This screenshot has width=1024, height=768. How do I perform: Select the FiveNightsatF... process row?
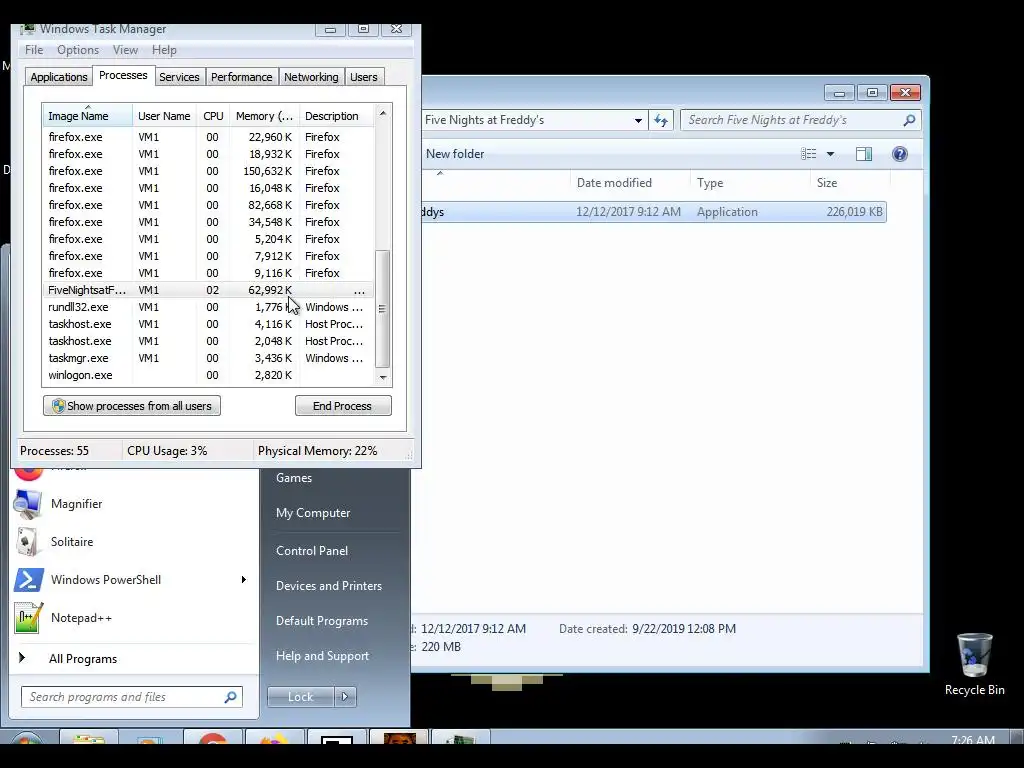point(209,290)
